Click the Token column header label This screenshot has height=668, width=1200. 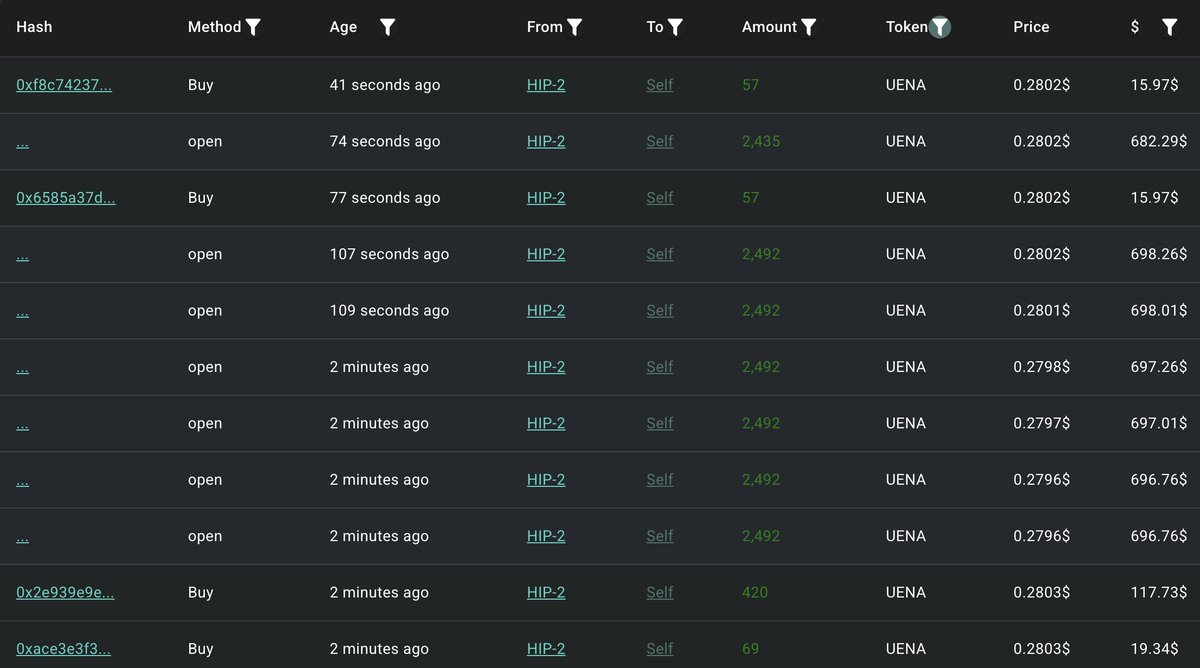[906, 27]
